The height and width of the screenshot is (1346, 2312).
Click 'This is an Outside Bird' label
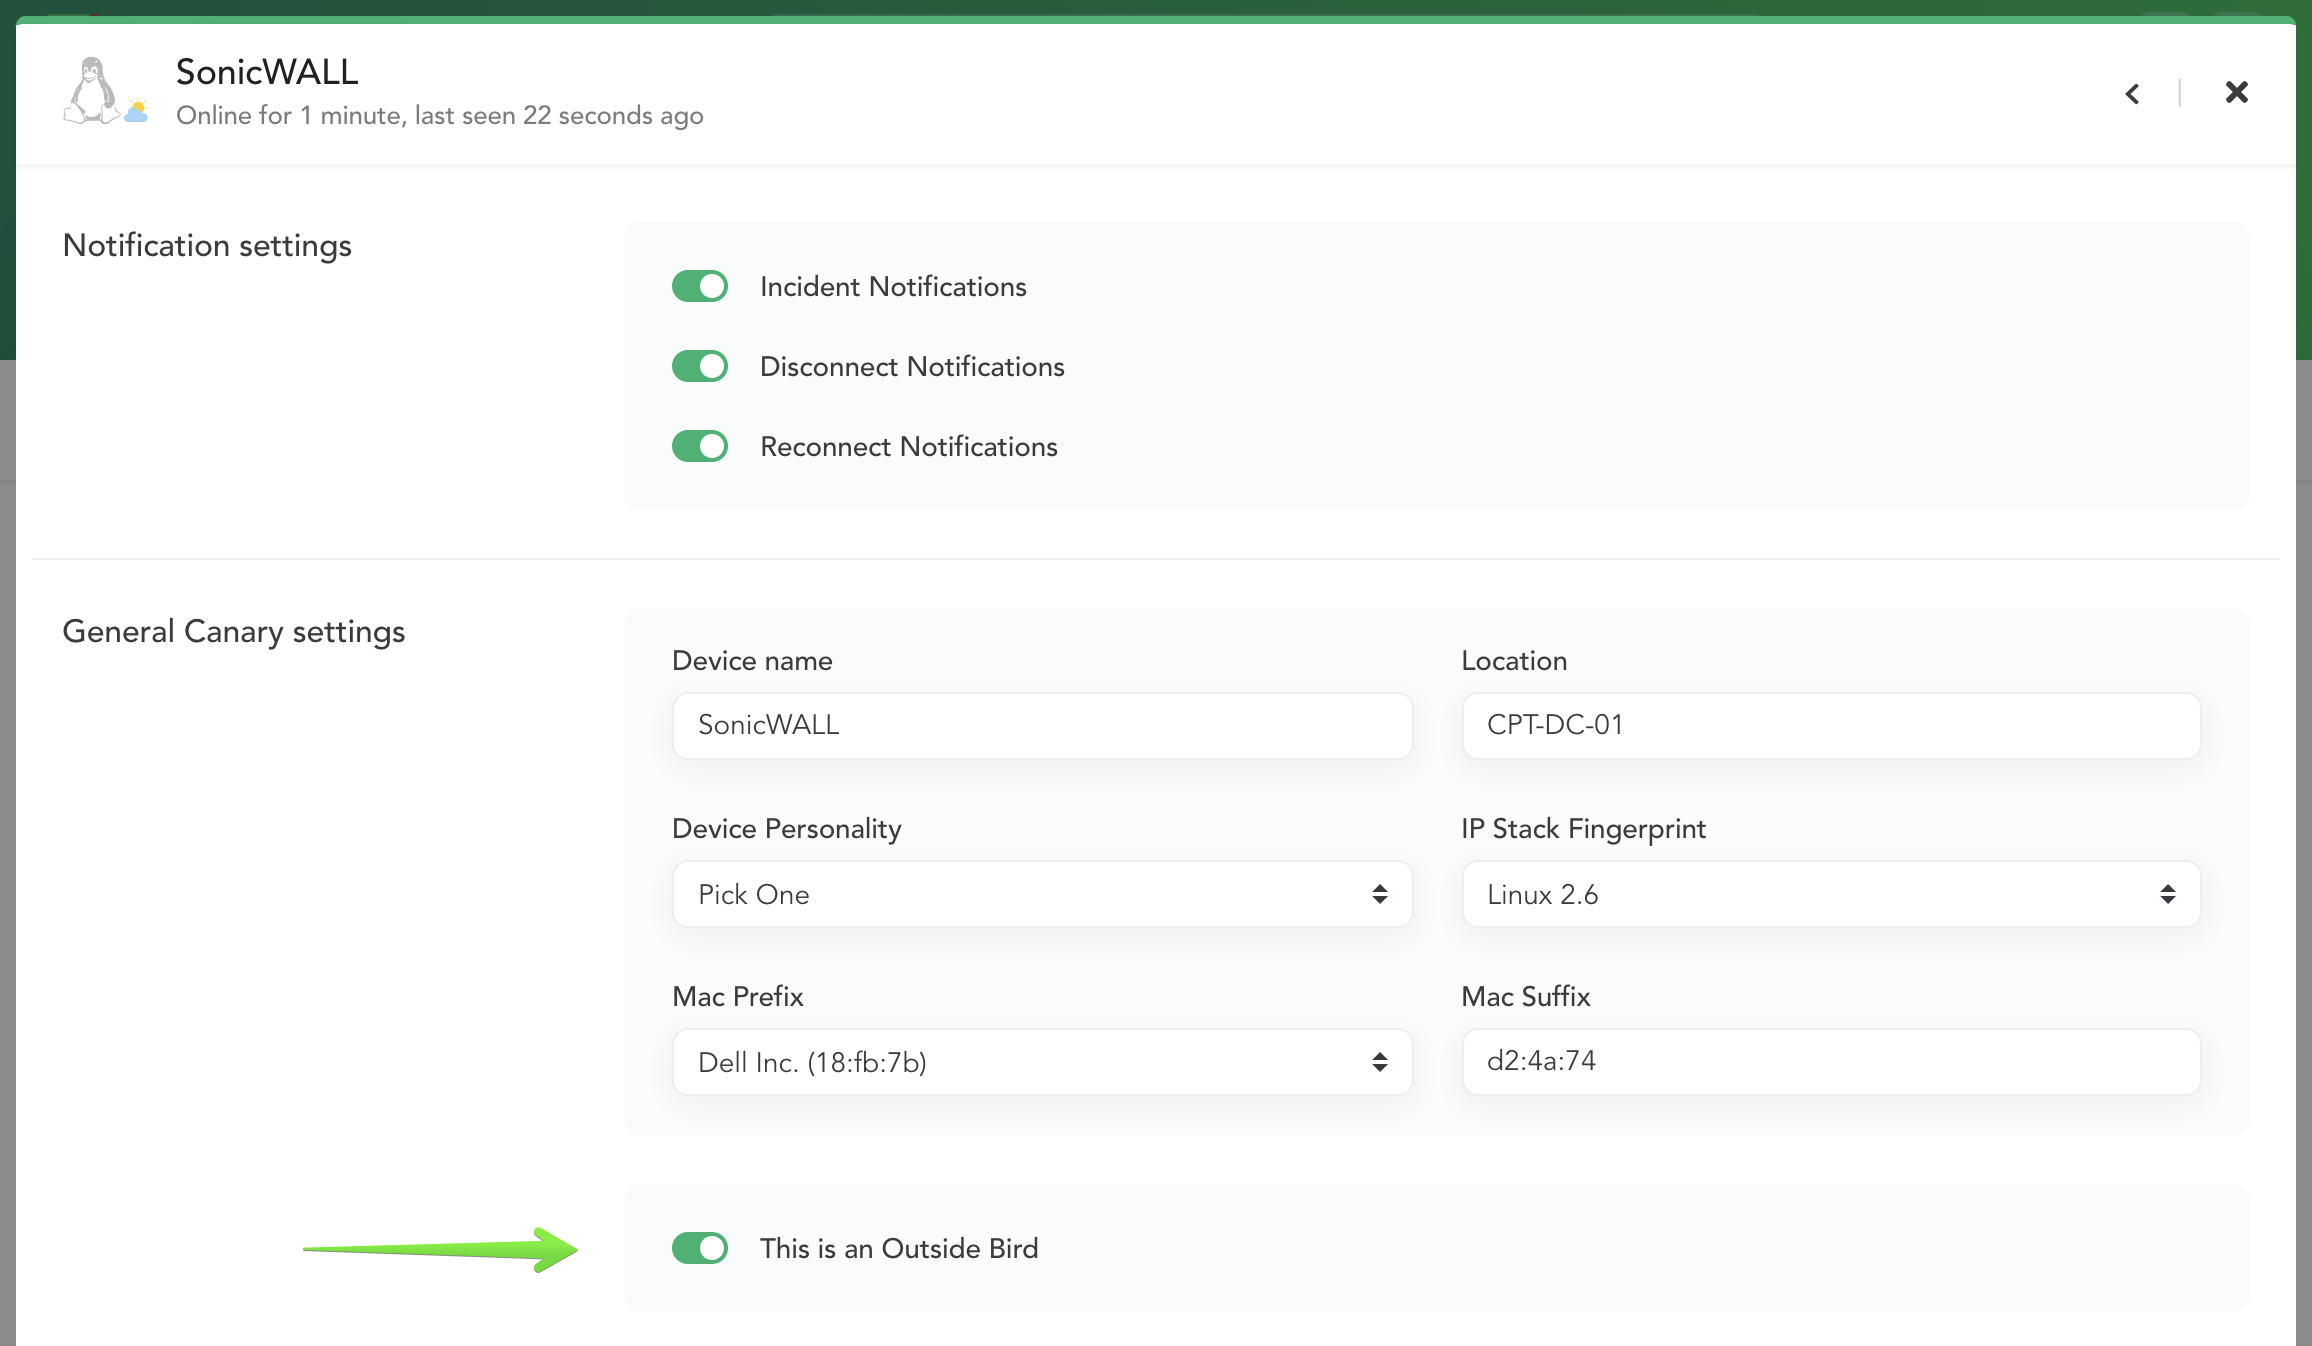[x=899, y=1249]
